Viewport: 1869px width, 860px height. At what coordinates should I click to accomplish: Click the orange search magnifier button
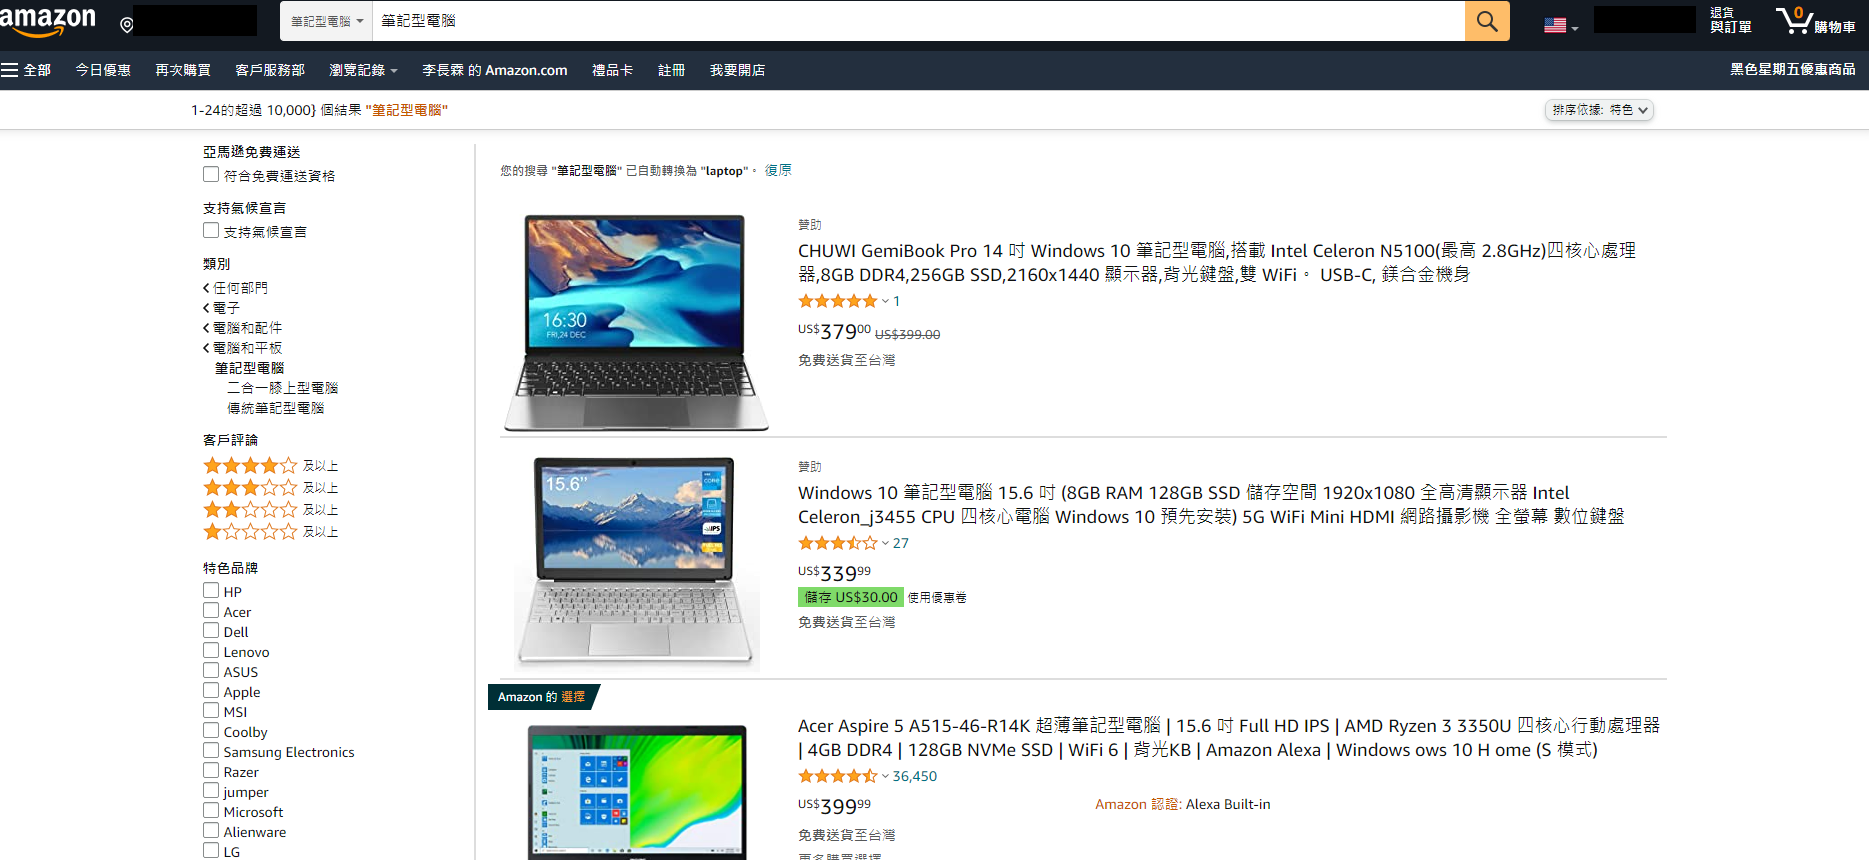[1487, 21]
